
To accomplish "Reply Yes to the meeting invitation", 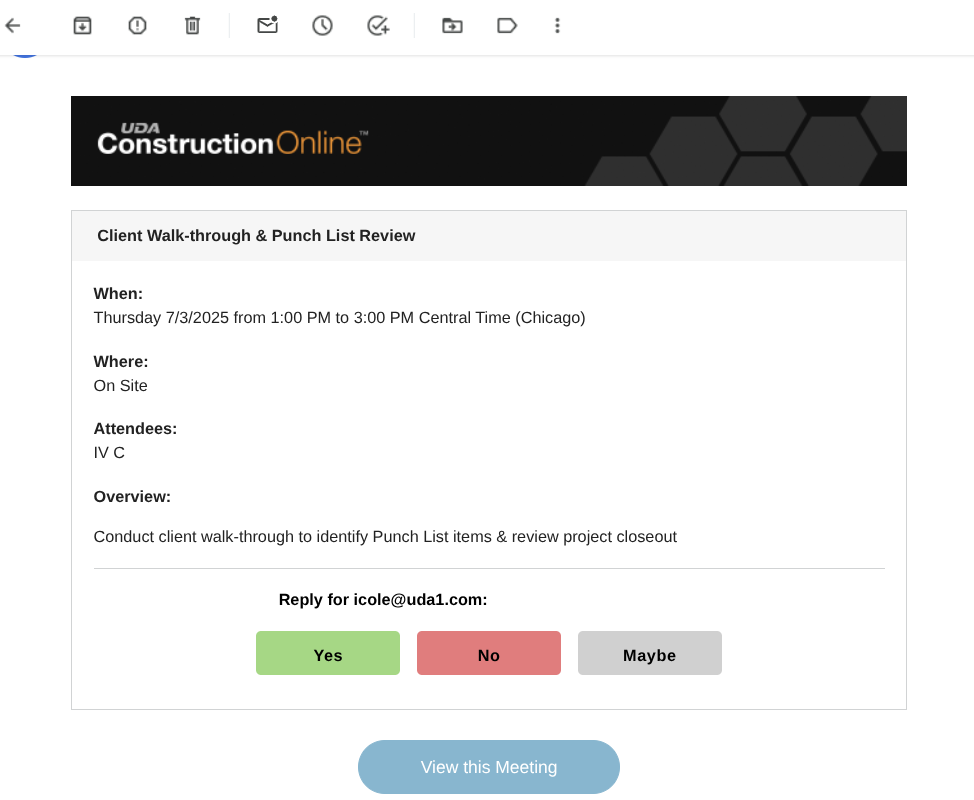I will [x=328, y=654].
